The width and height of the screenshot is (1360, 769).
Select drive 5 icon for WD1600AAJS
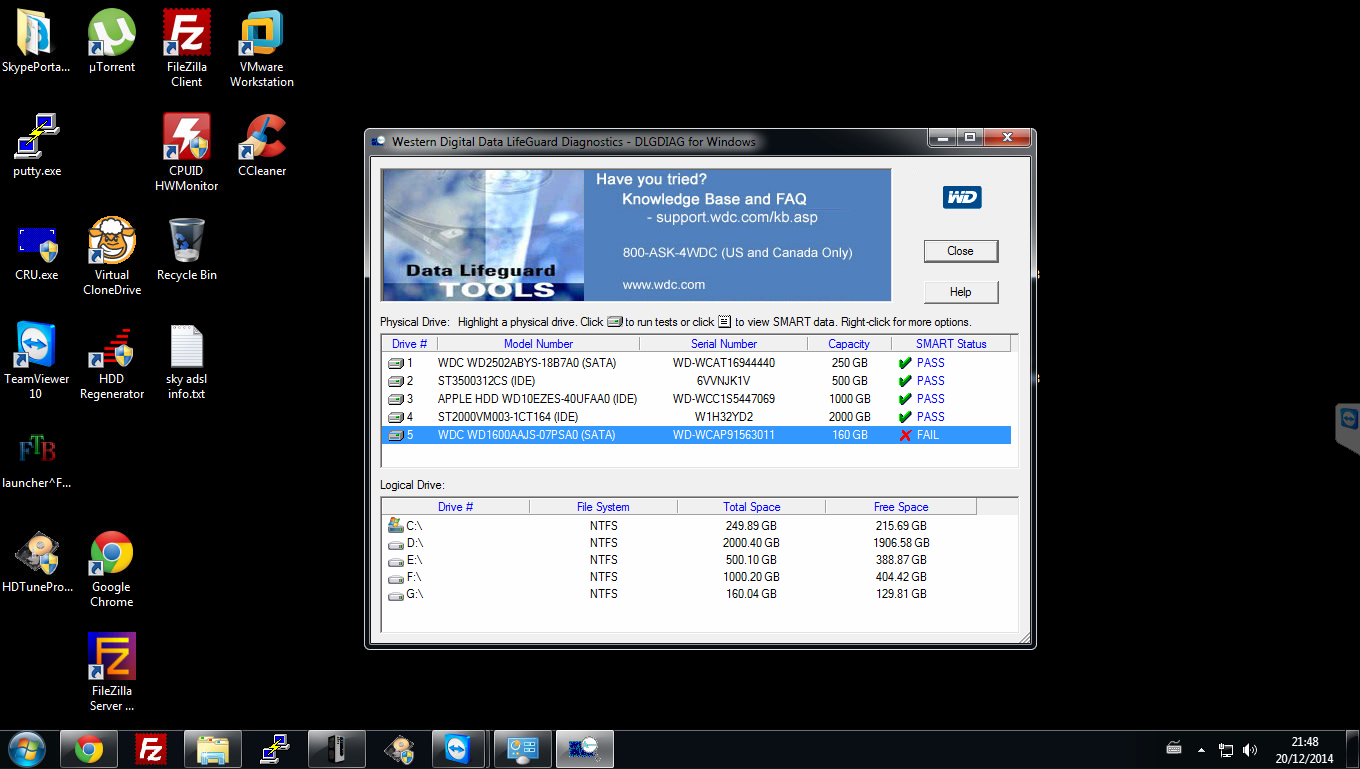click(396, 435)
